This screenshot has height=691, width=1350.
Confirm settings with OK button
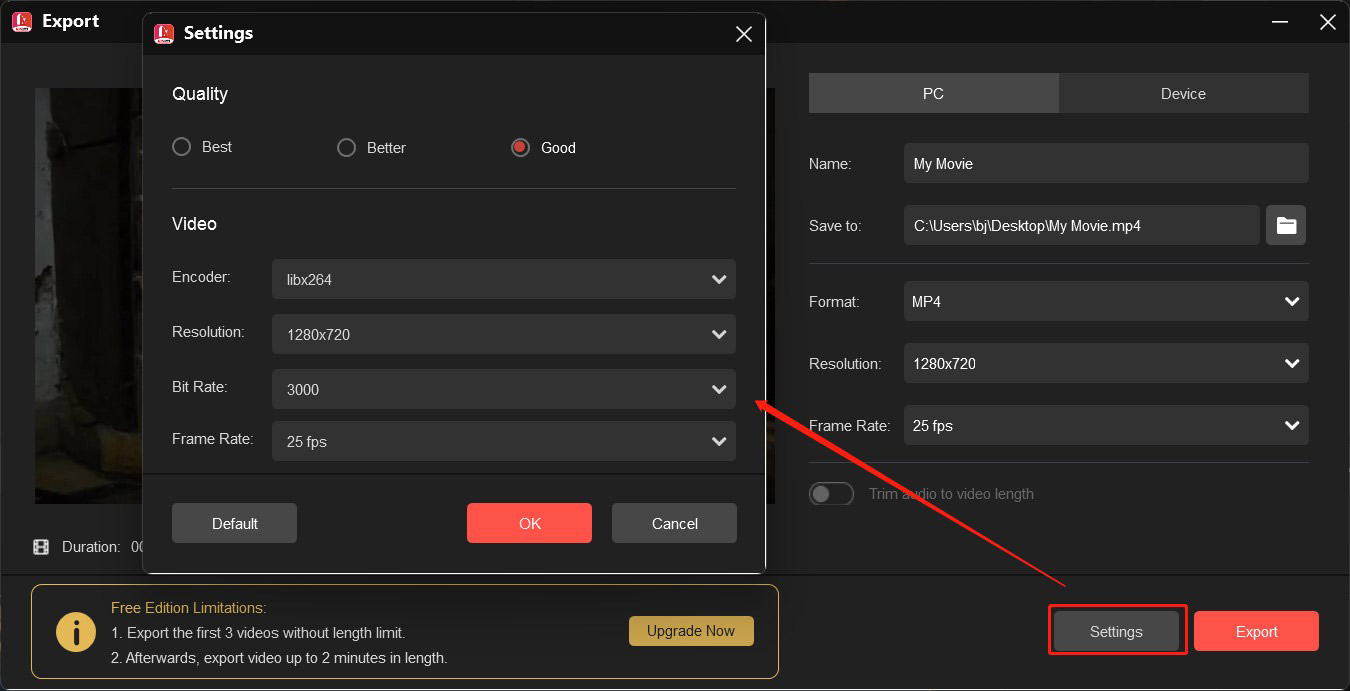click(x=529, y=523)
